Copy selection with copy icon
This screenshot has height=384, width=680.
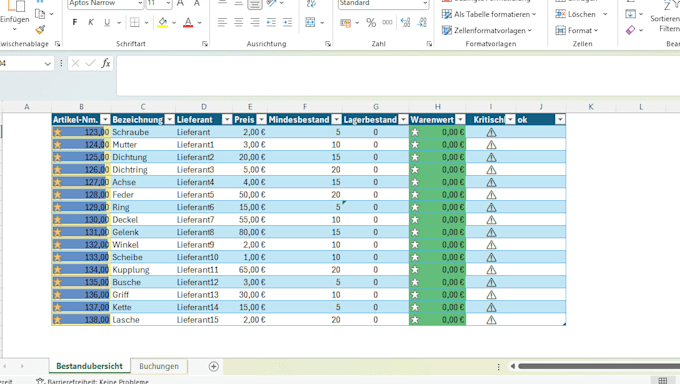point(40,14)
